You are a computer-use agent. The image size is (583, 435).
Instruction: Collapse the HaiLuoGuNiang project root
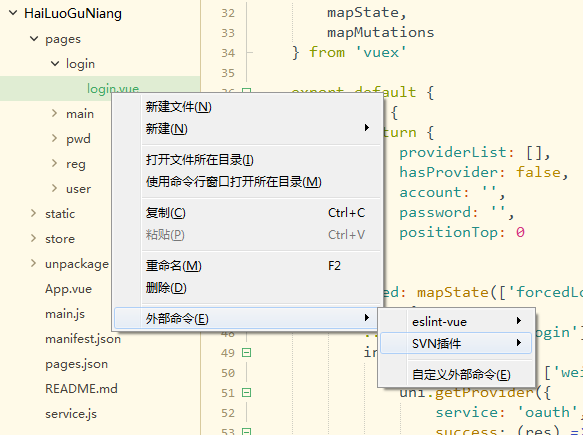click(13, 13)
